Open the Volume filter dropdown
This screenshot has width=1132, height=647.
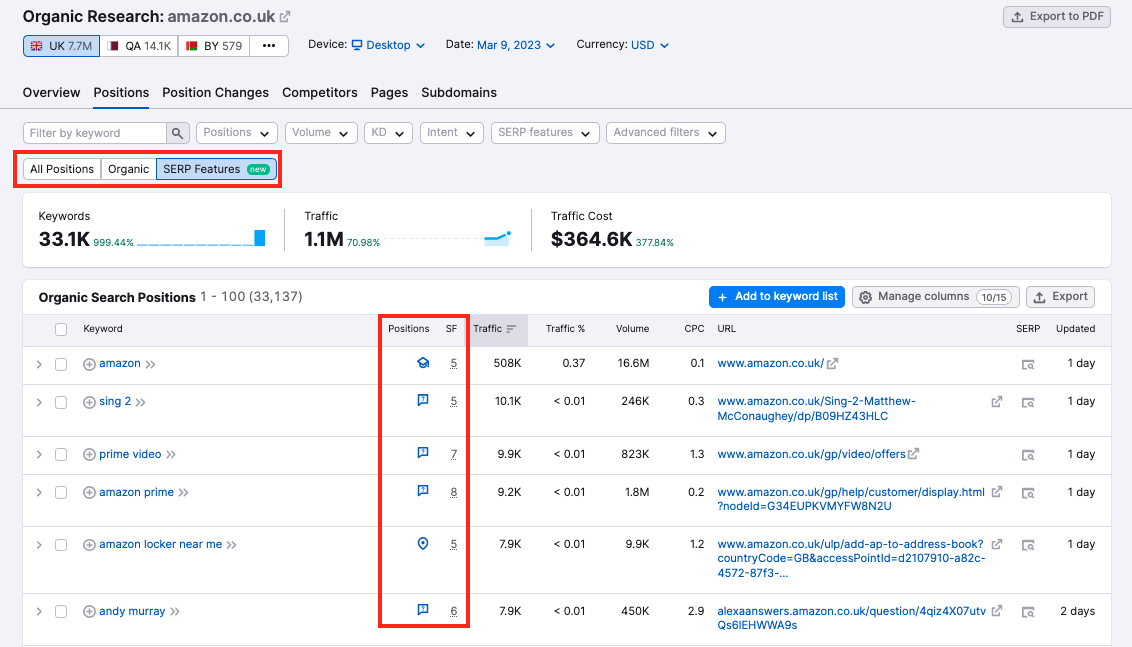tap(321, 133)
